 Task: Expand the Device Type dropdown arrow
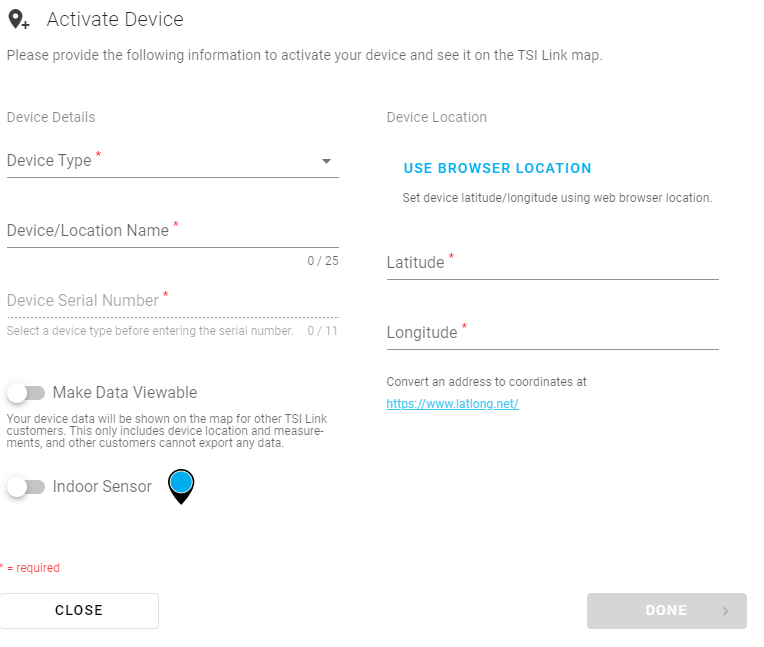326,161
